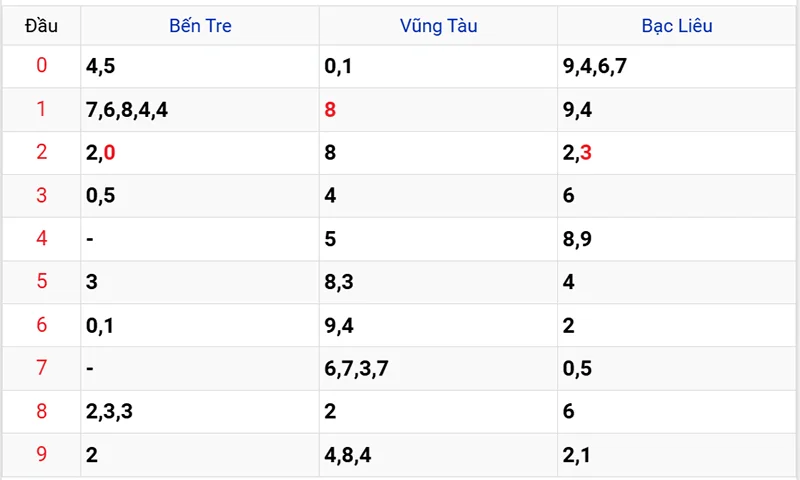The image size is (800, 480).
Task: Click the red 0 in Bến Tre row 2
Action: (x=109, y=153)
